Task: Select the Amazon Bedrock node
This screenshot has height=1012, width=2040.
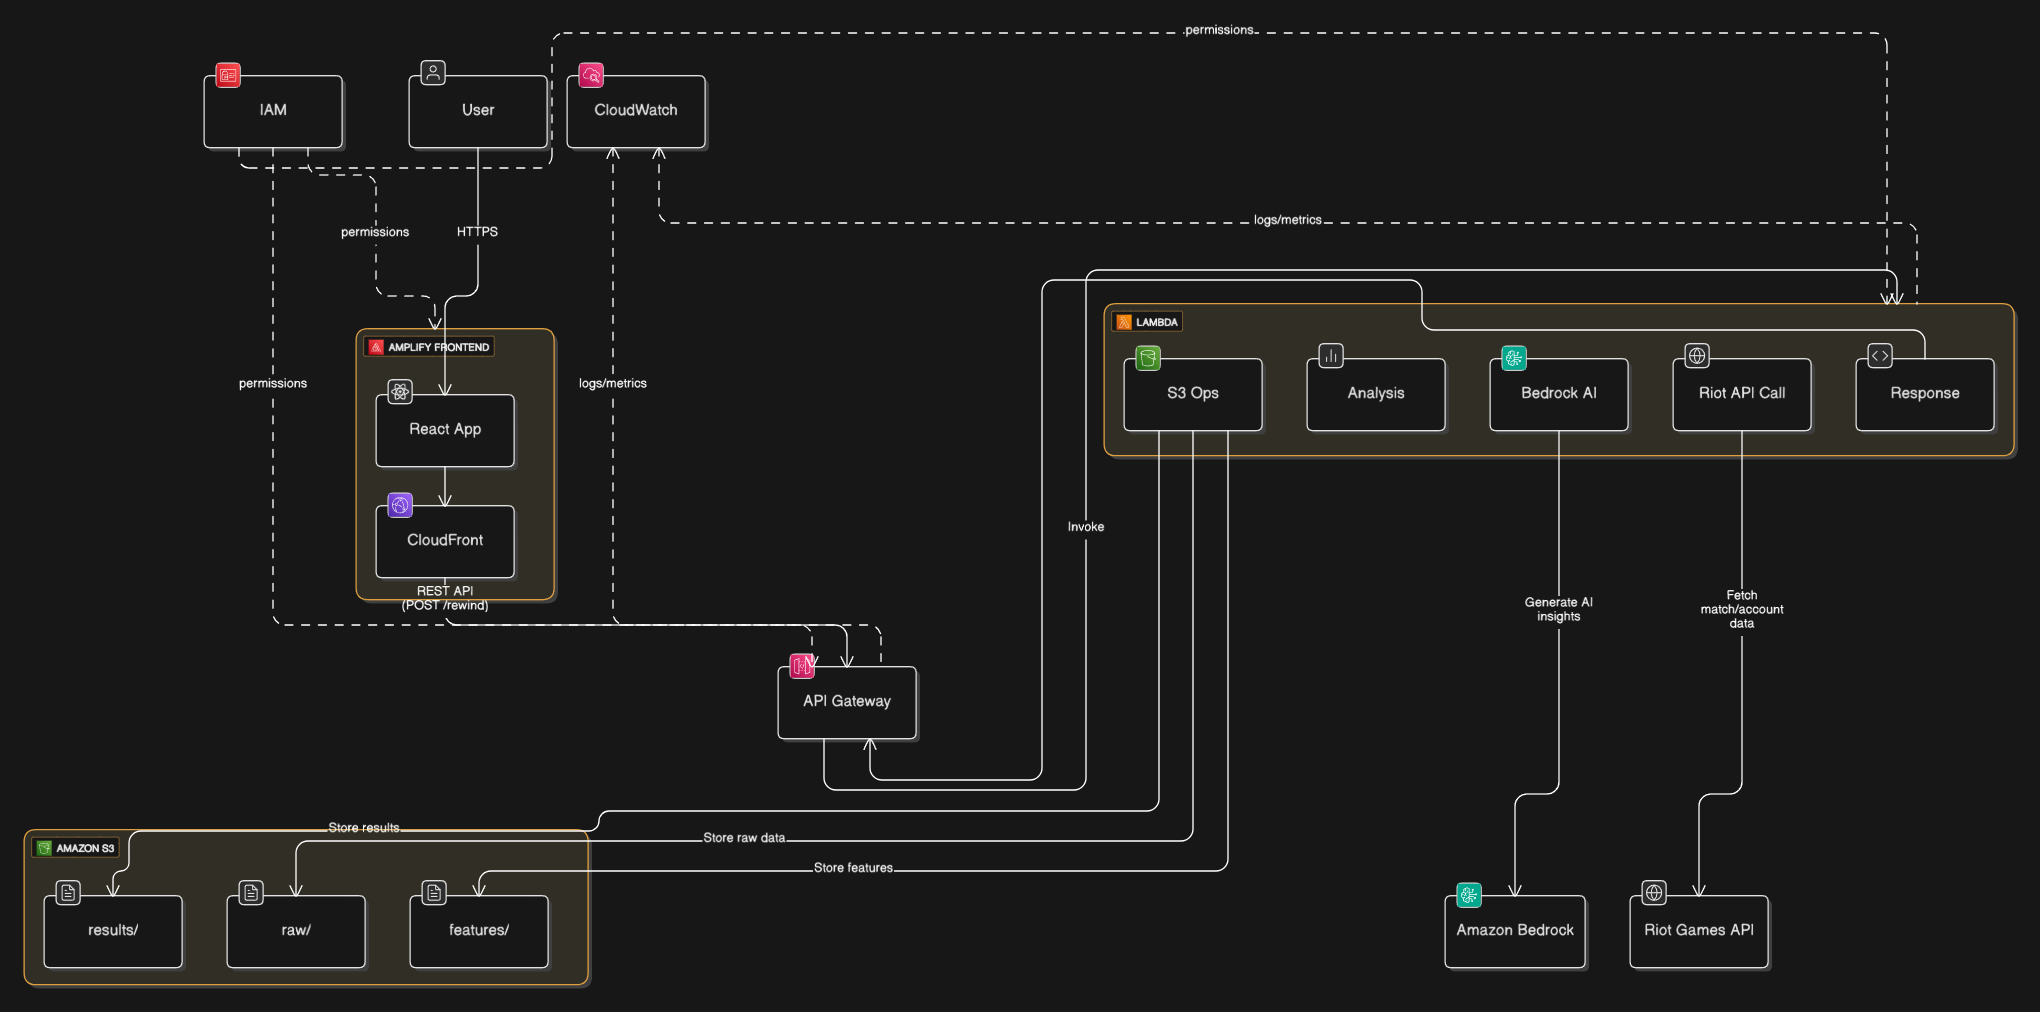Action: 1515,931
